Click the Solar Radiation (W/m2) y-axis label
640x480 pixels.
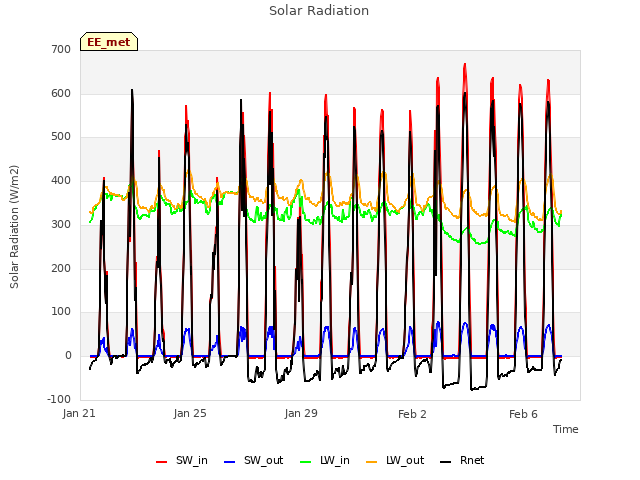[x=14, y=227]
